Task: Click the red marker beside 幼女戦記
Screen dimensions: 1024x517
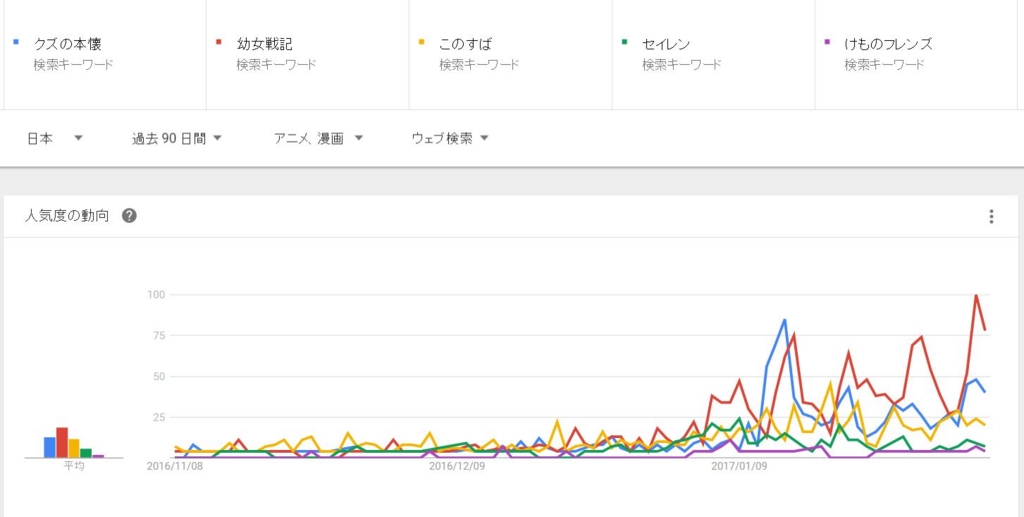Action: [219, 42]
